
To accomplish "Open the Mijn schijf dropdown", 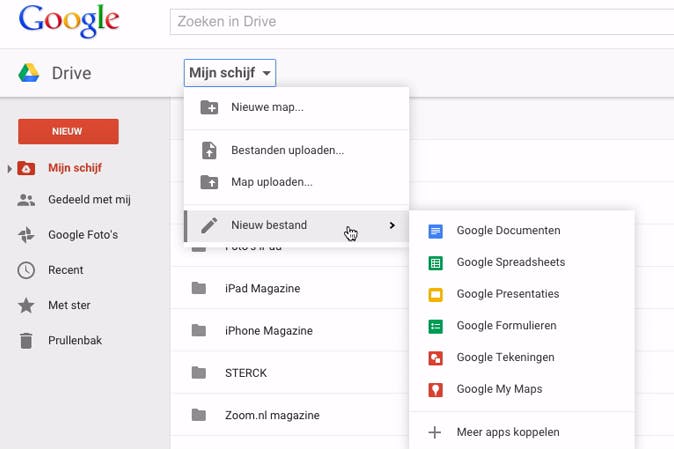I will point(230,73).
